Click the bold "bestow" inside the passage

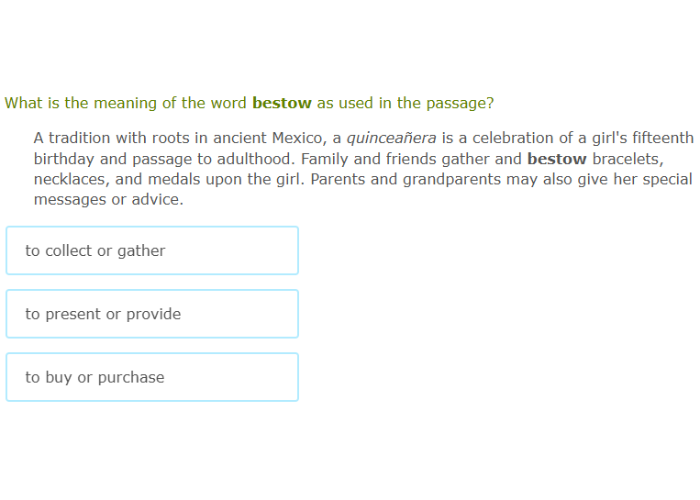point(557,159)
